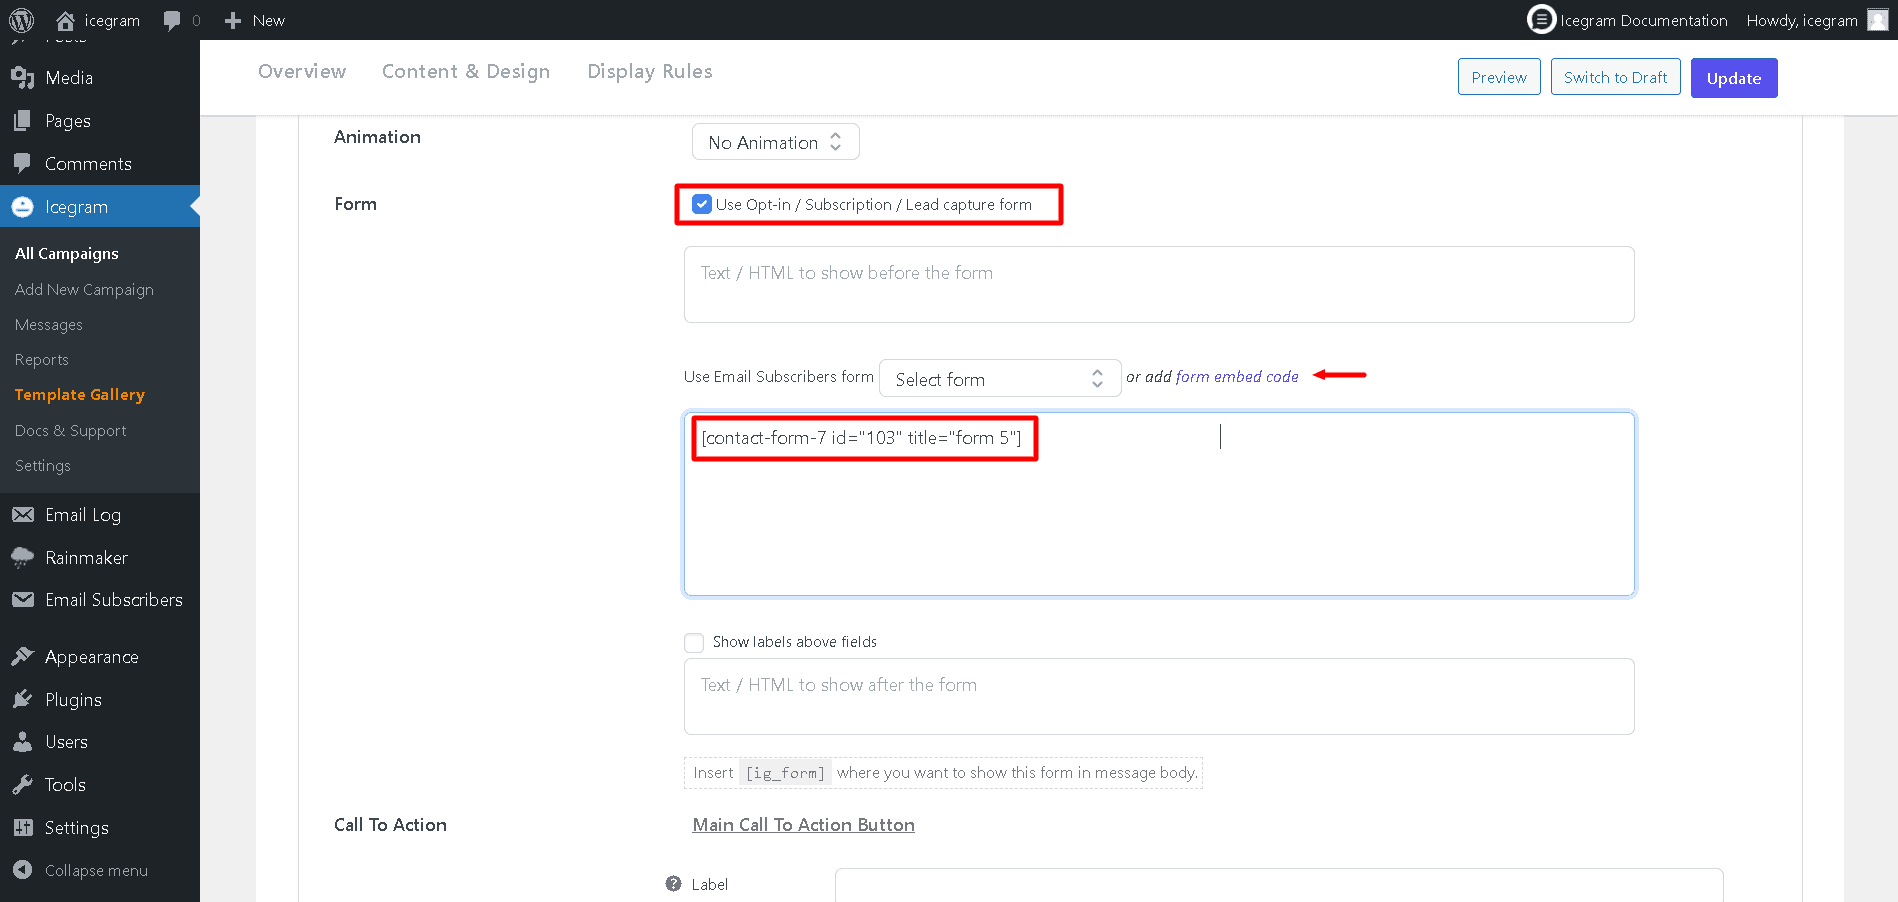Open Template Gallery submenu item

coord(80,395)
